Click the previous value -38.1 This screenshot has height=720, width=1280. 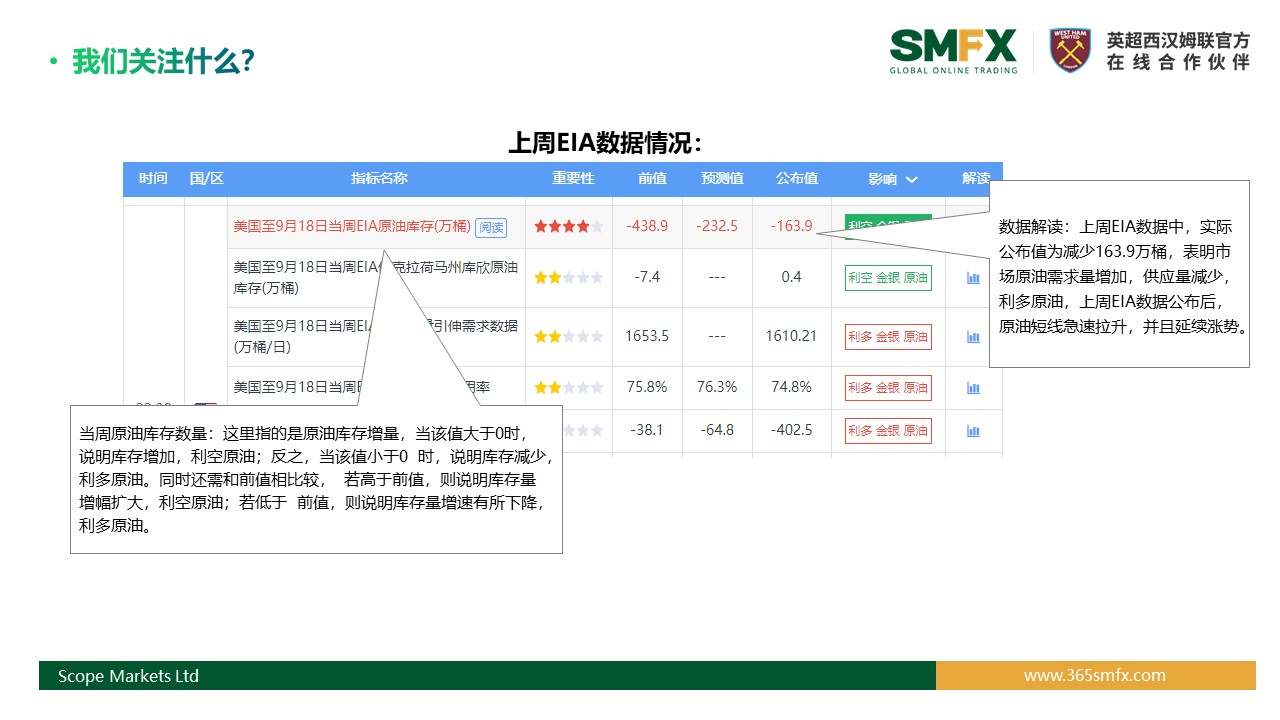click(647, 430)
